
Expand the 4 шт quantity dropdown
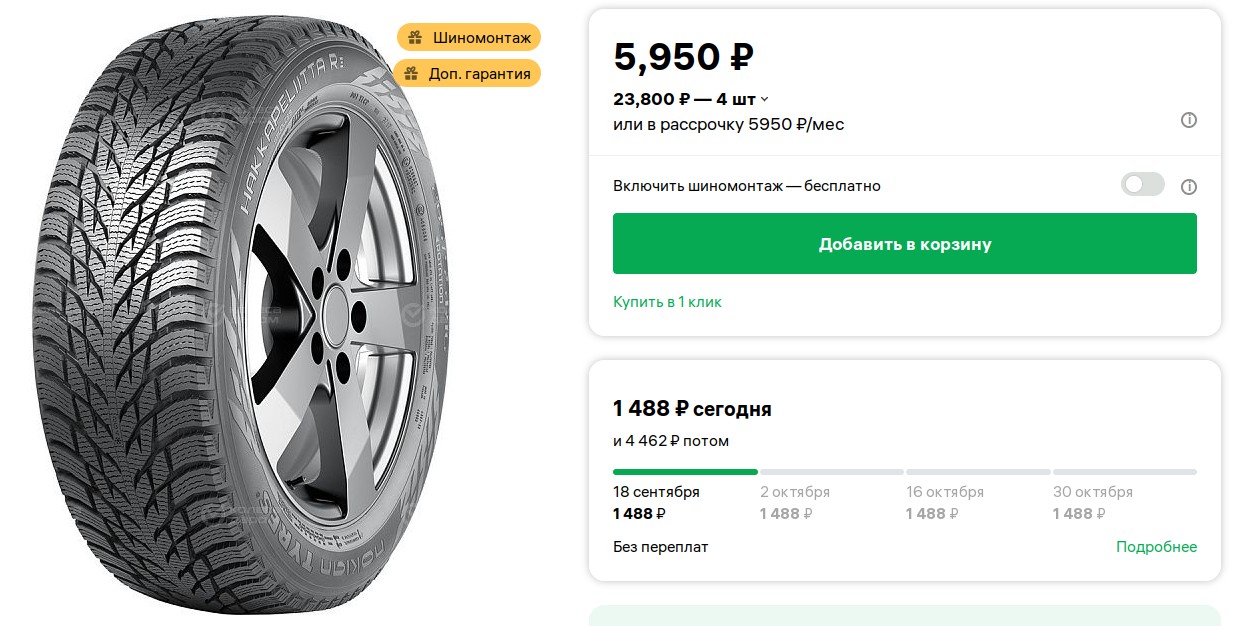click(x=765, y=99)
